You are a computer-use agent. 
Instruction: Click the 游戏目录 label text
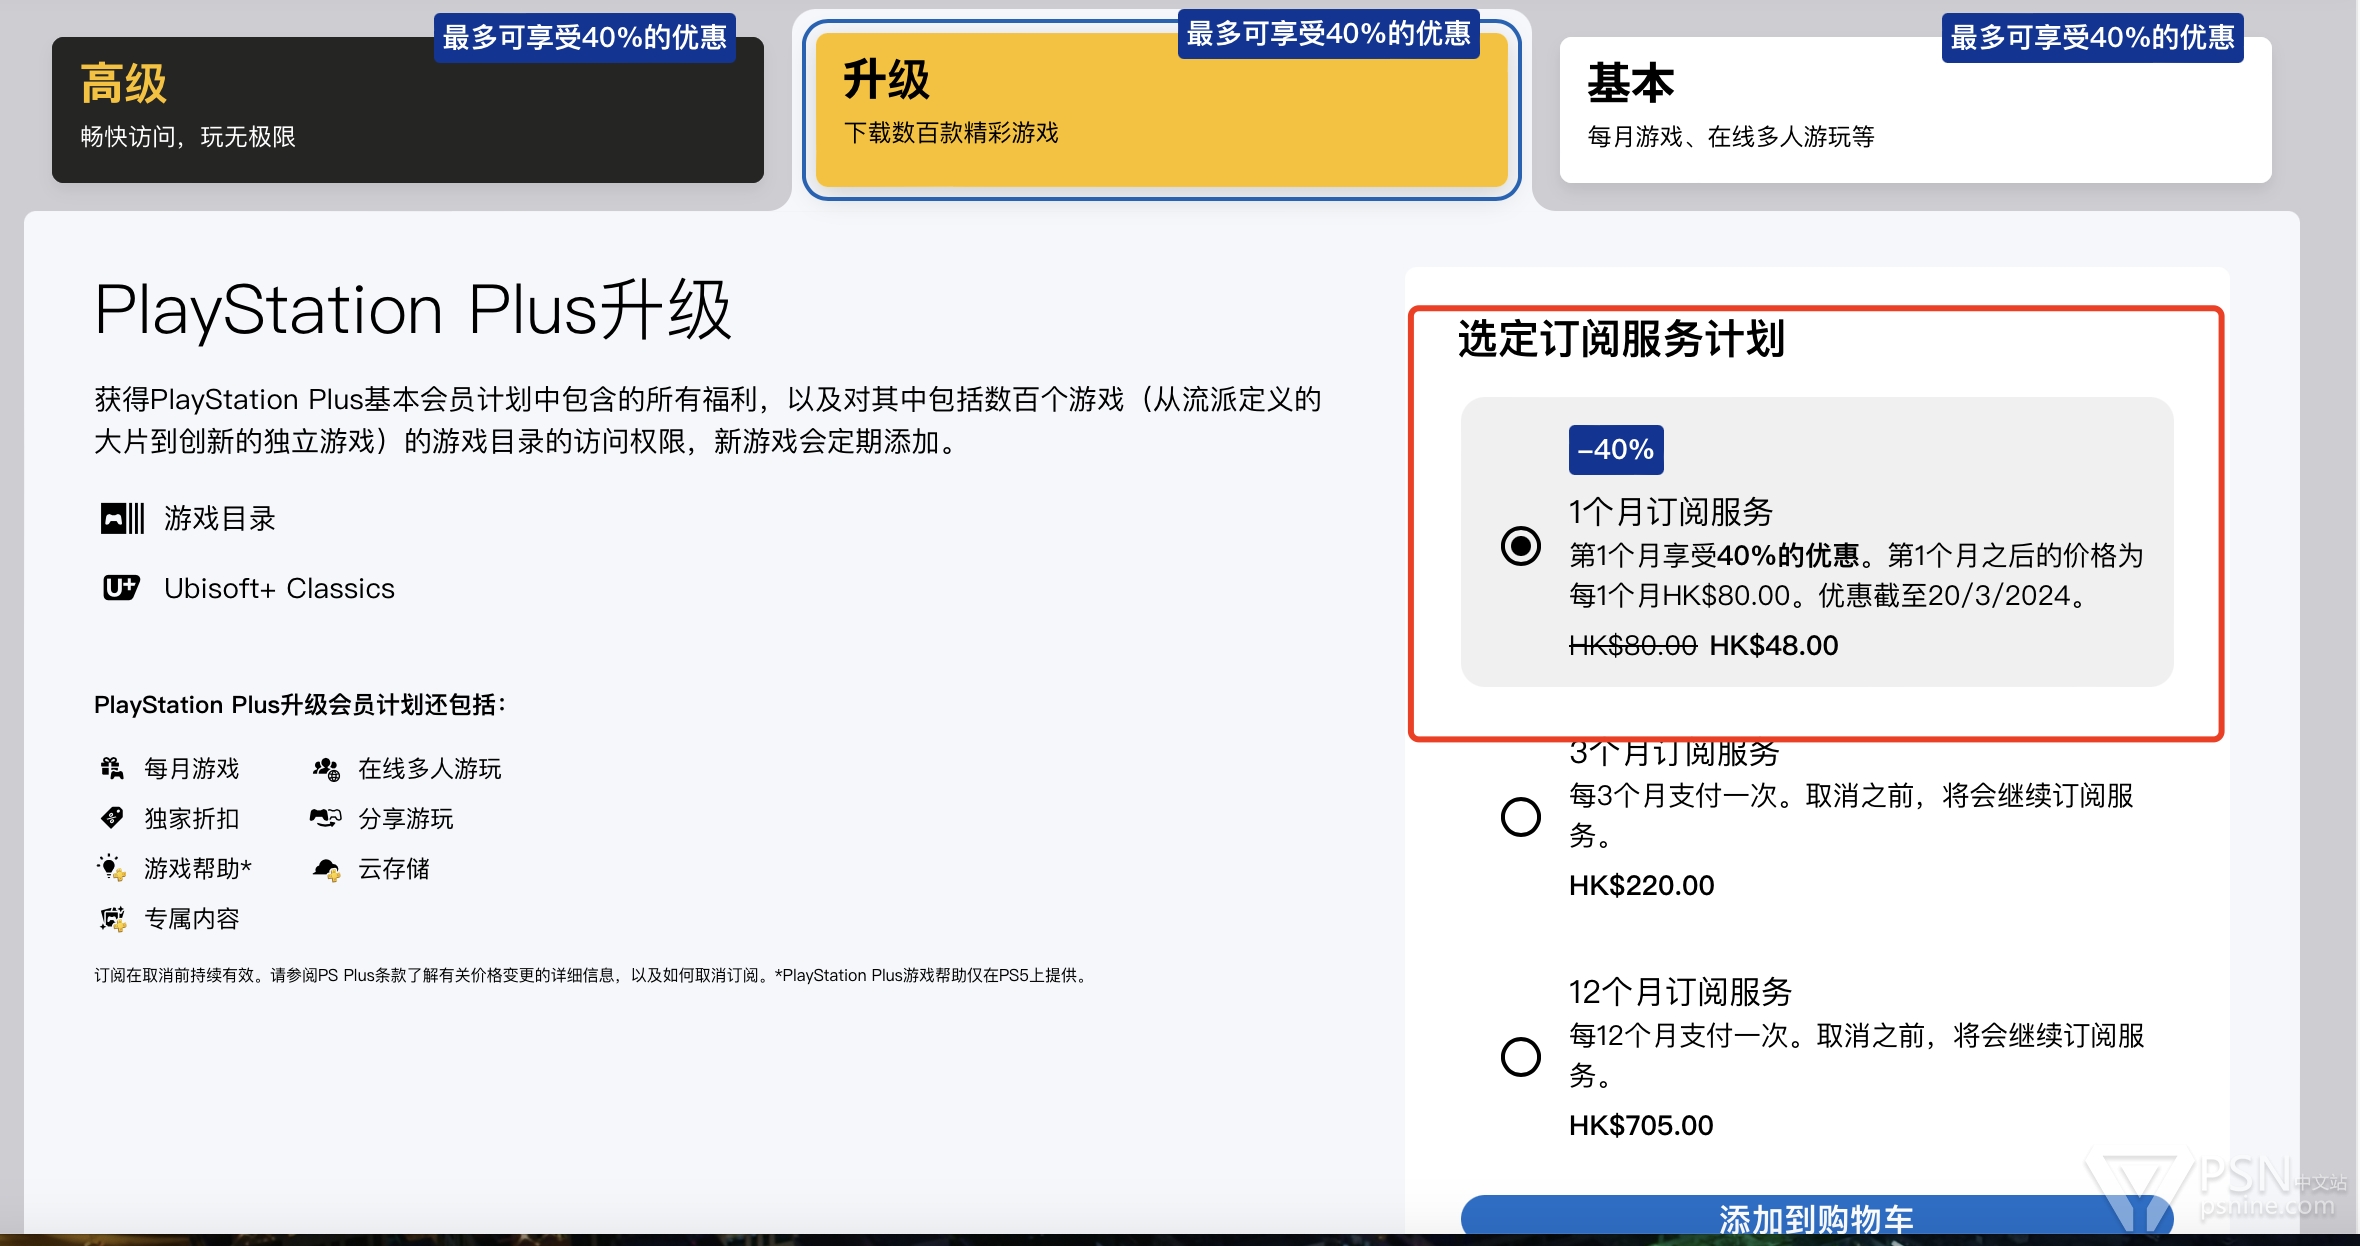pyautogui.click(x=220, y=518)
